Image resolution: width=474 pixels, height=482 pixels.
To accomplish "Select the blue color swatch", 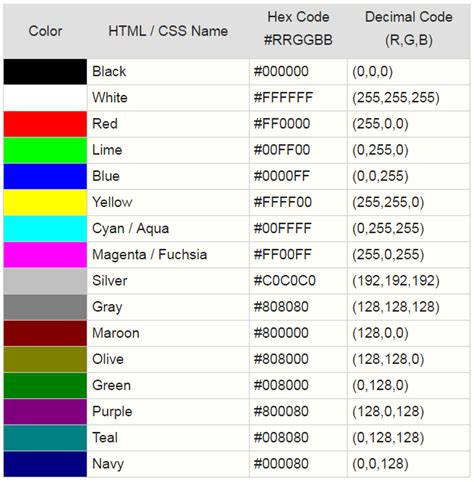I will 45,176.
